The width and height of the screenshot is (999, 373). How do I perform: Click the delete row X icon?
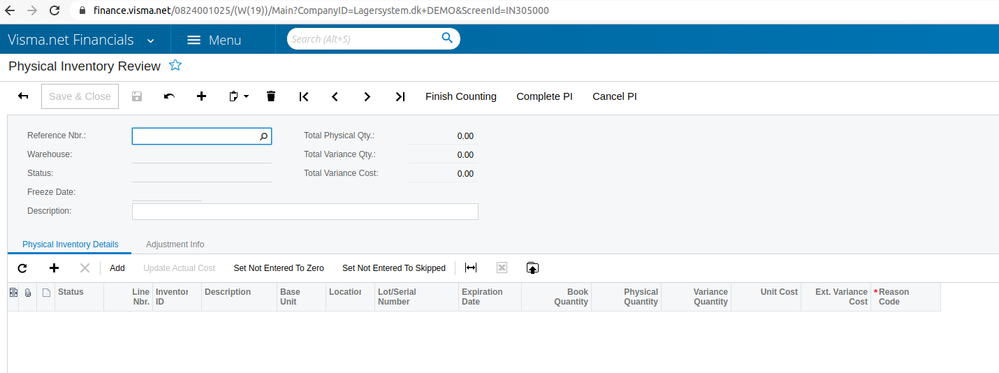85,268
